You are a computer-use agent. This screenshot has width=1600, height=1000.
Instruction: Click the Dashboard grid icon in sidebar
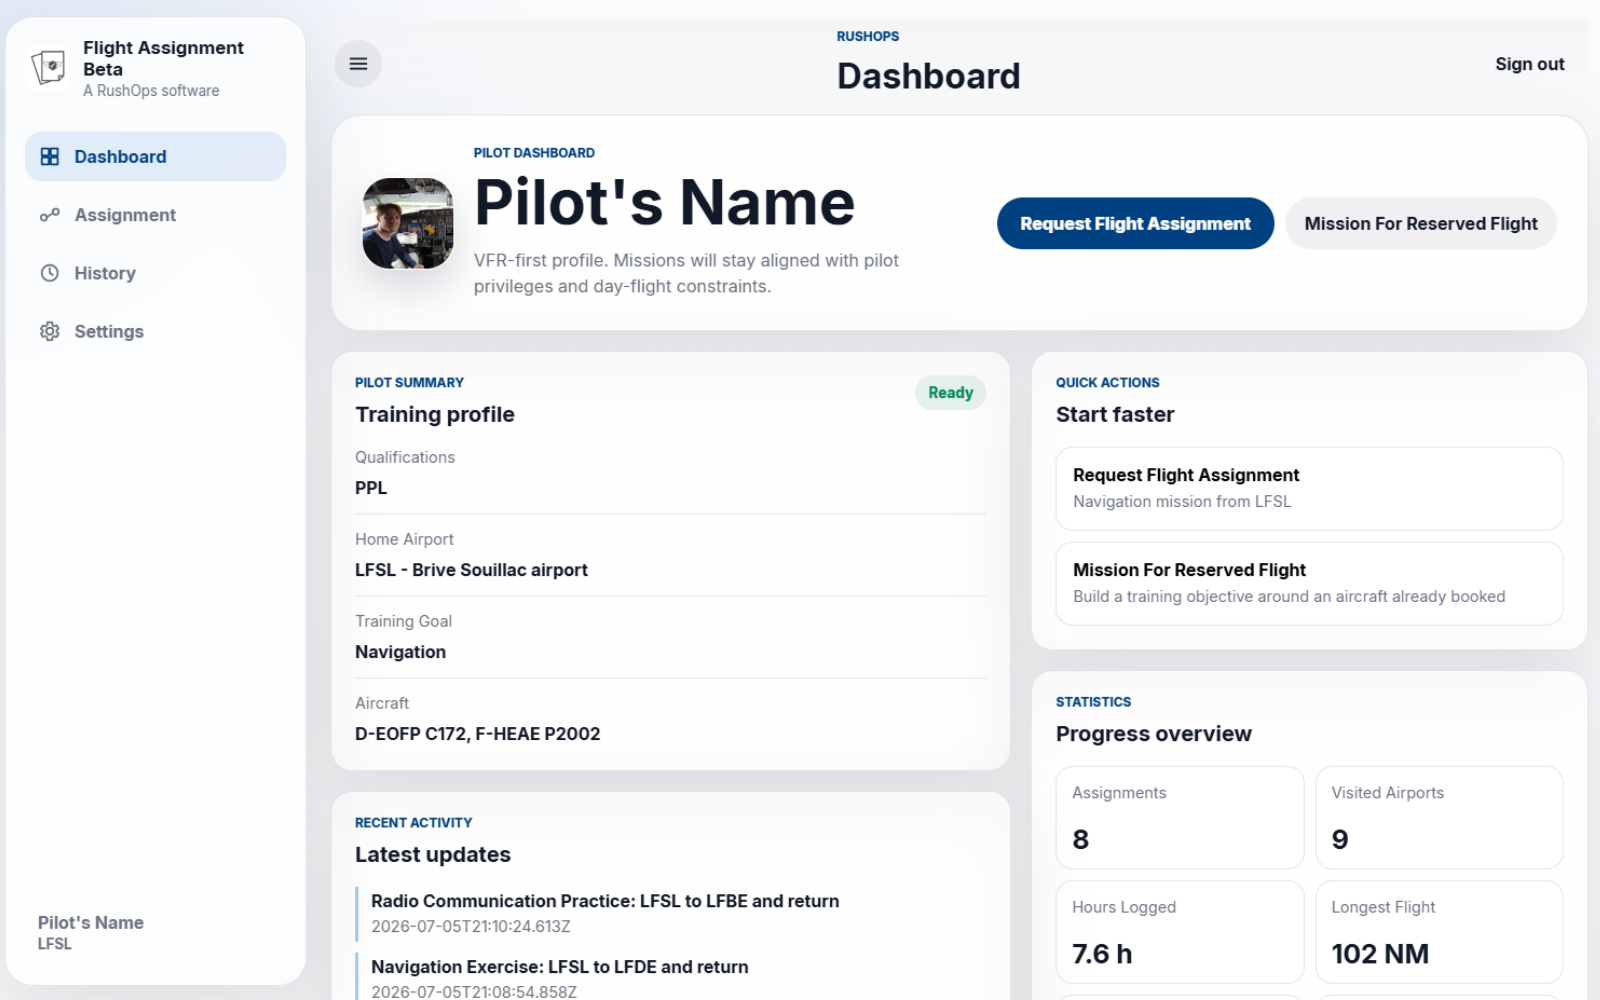pos(49,156)
